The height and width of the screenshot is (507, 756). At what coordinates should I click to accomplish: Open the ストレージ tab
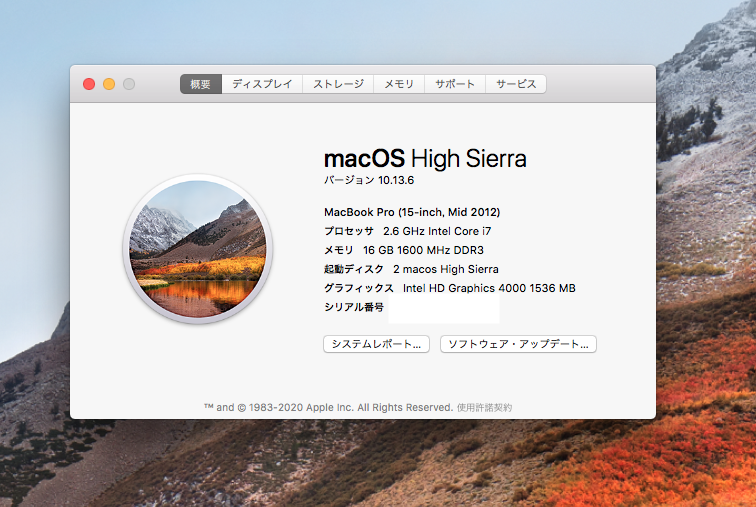coord(338,84)
